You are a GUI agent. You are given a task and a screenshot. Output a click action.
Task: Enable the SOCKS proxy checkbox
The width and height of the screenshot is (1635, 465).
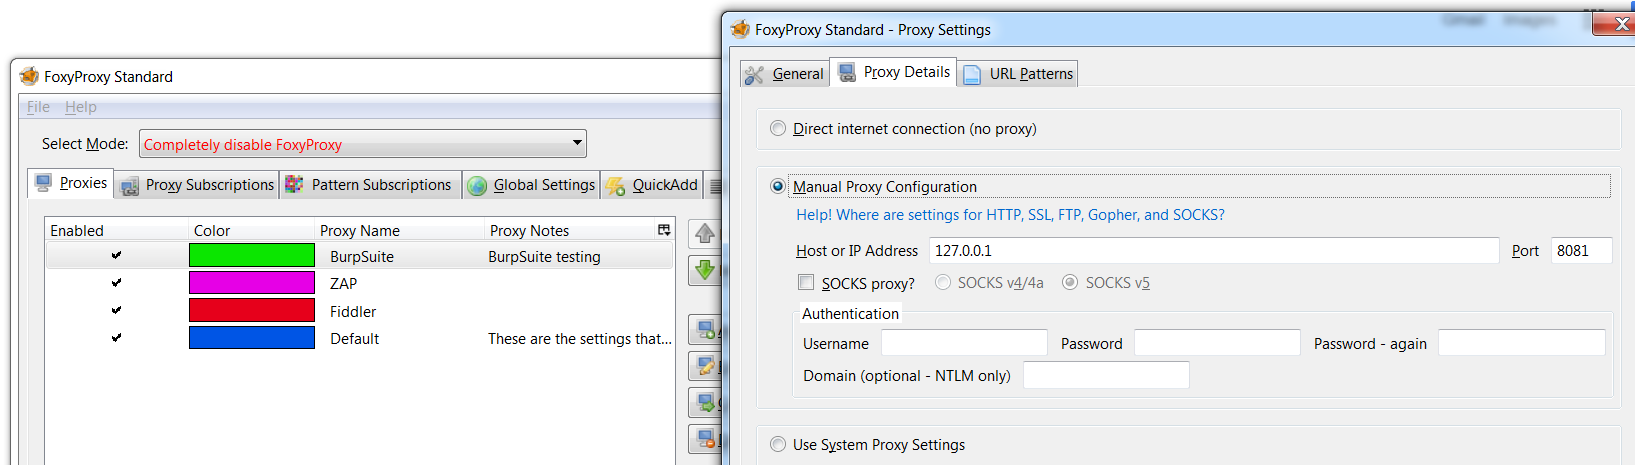(806, 283)
